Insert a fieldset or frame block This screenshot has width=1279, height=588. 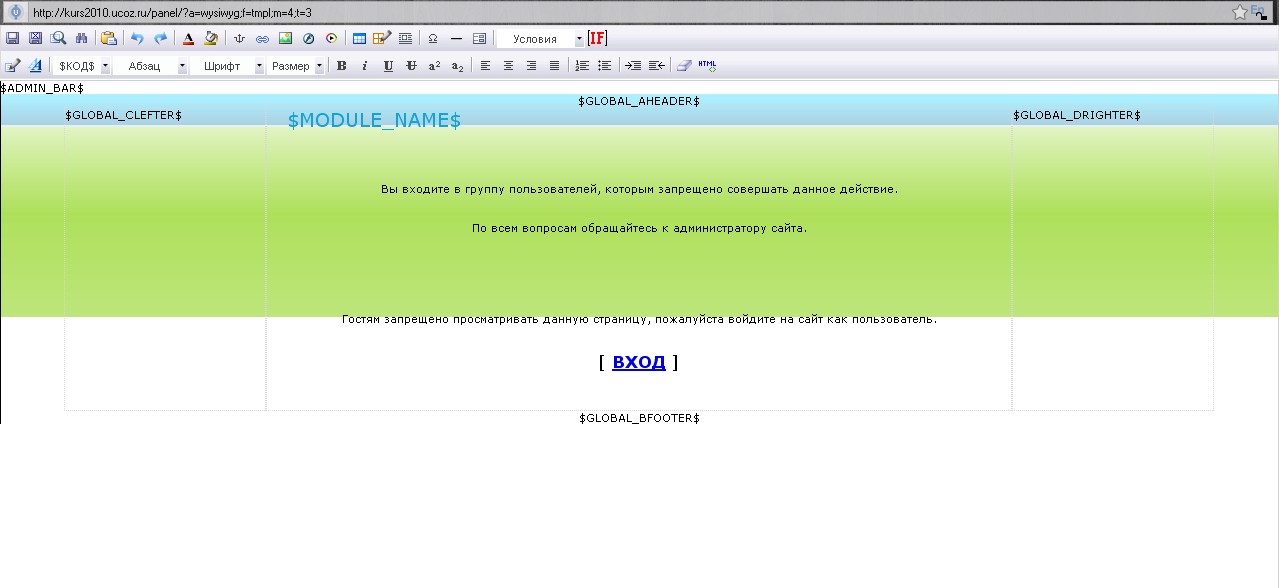(405, 38)
